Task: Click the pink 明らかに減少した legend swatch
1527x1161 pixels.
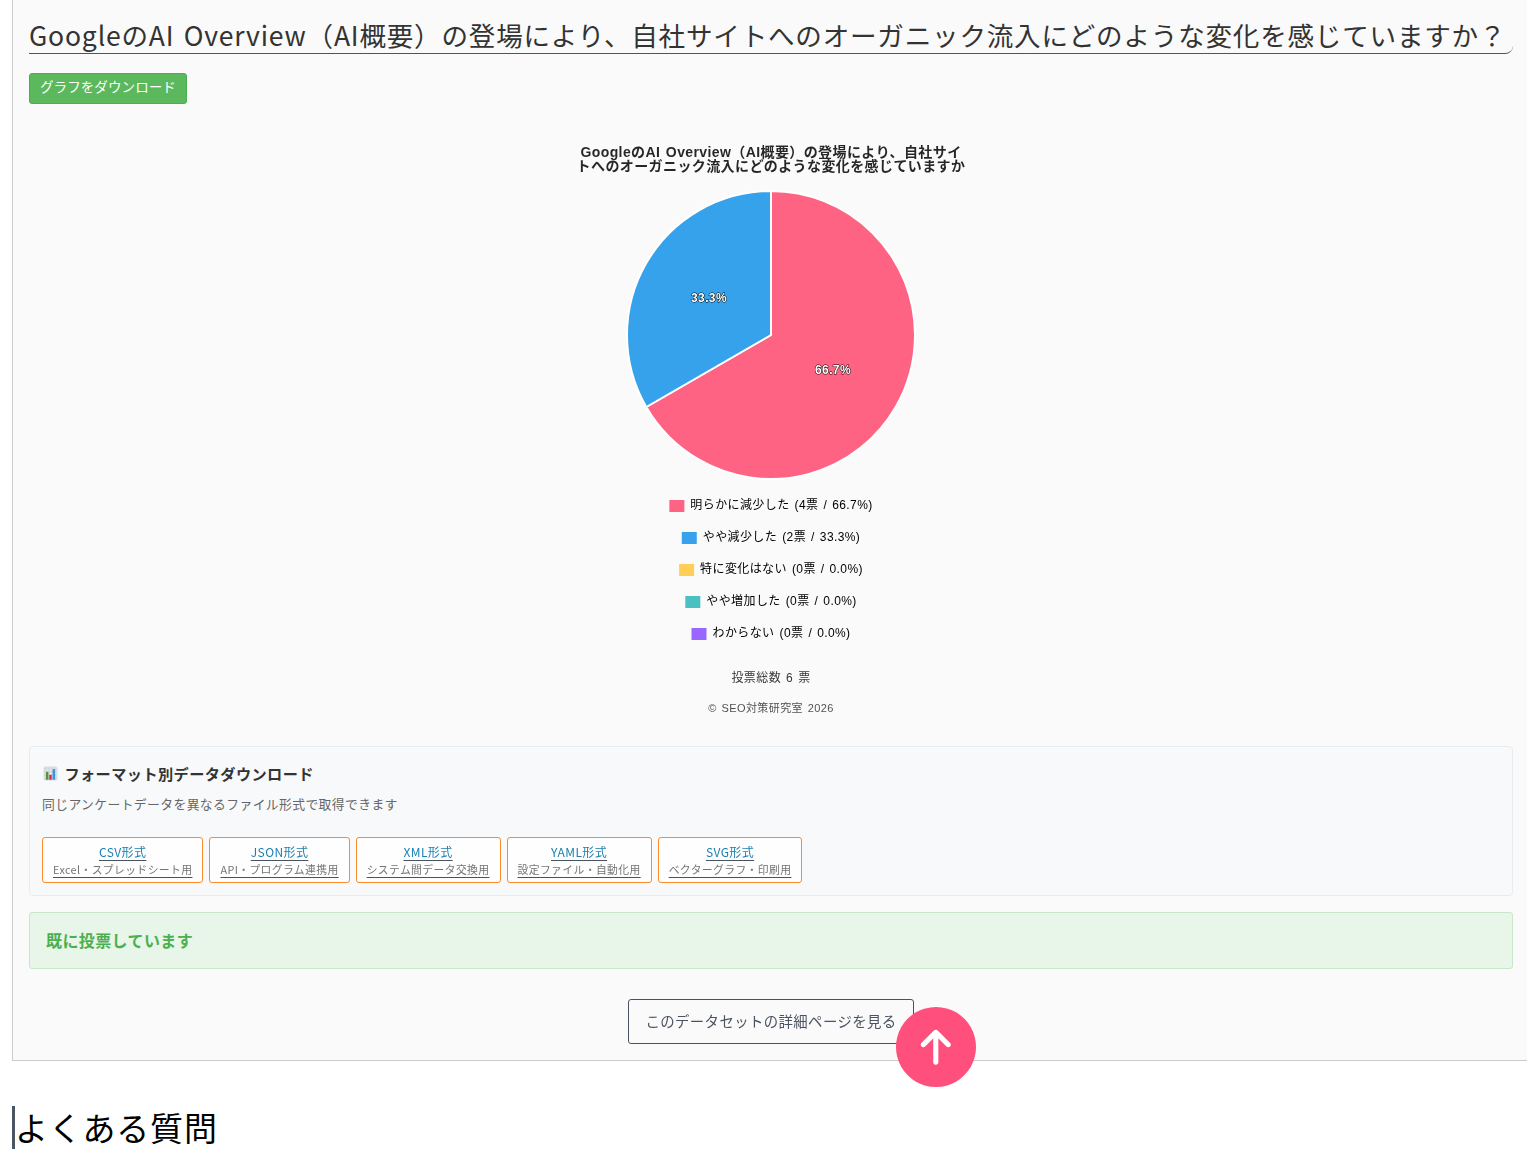Action: [x=677, y=506]
